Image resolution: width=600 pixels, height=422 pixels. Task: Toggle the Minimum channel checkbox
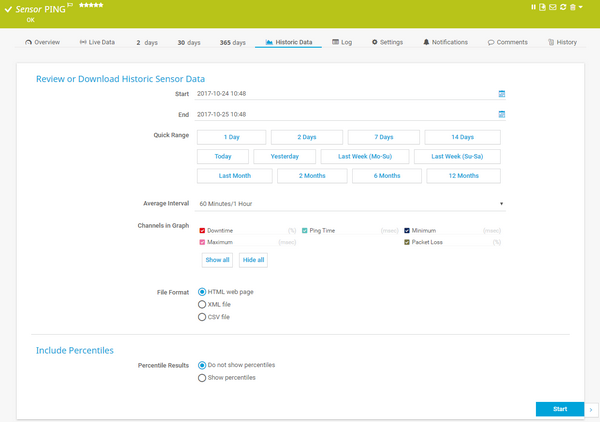coord(407,231)
